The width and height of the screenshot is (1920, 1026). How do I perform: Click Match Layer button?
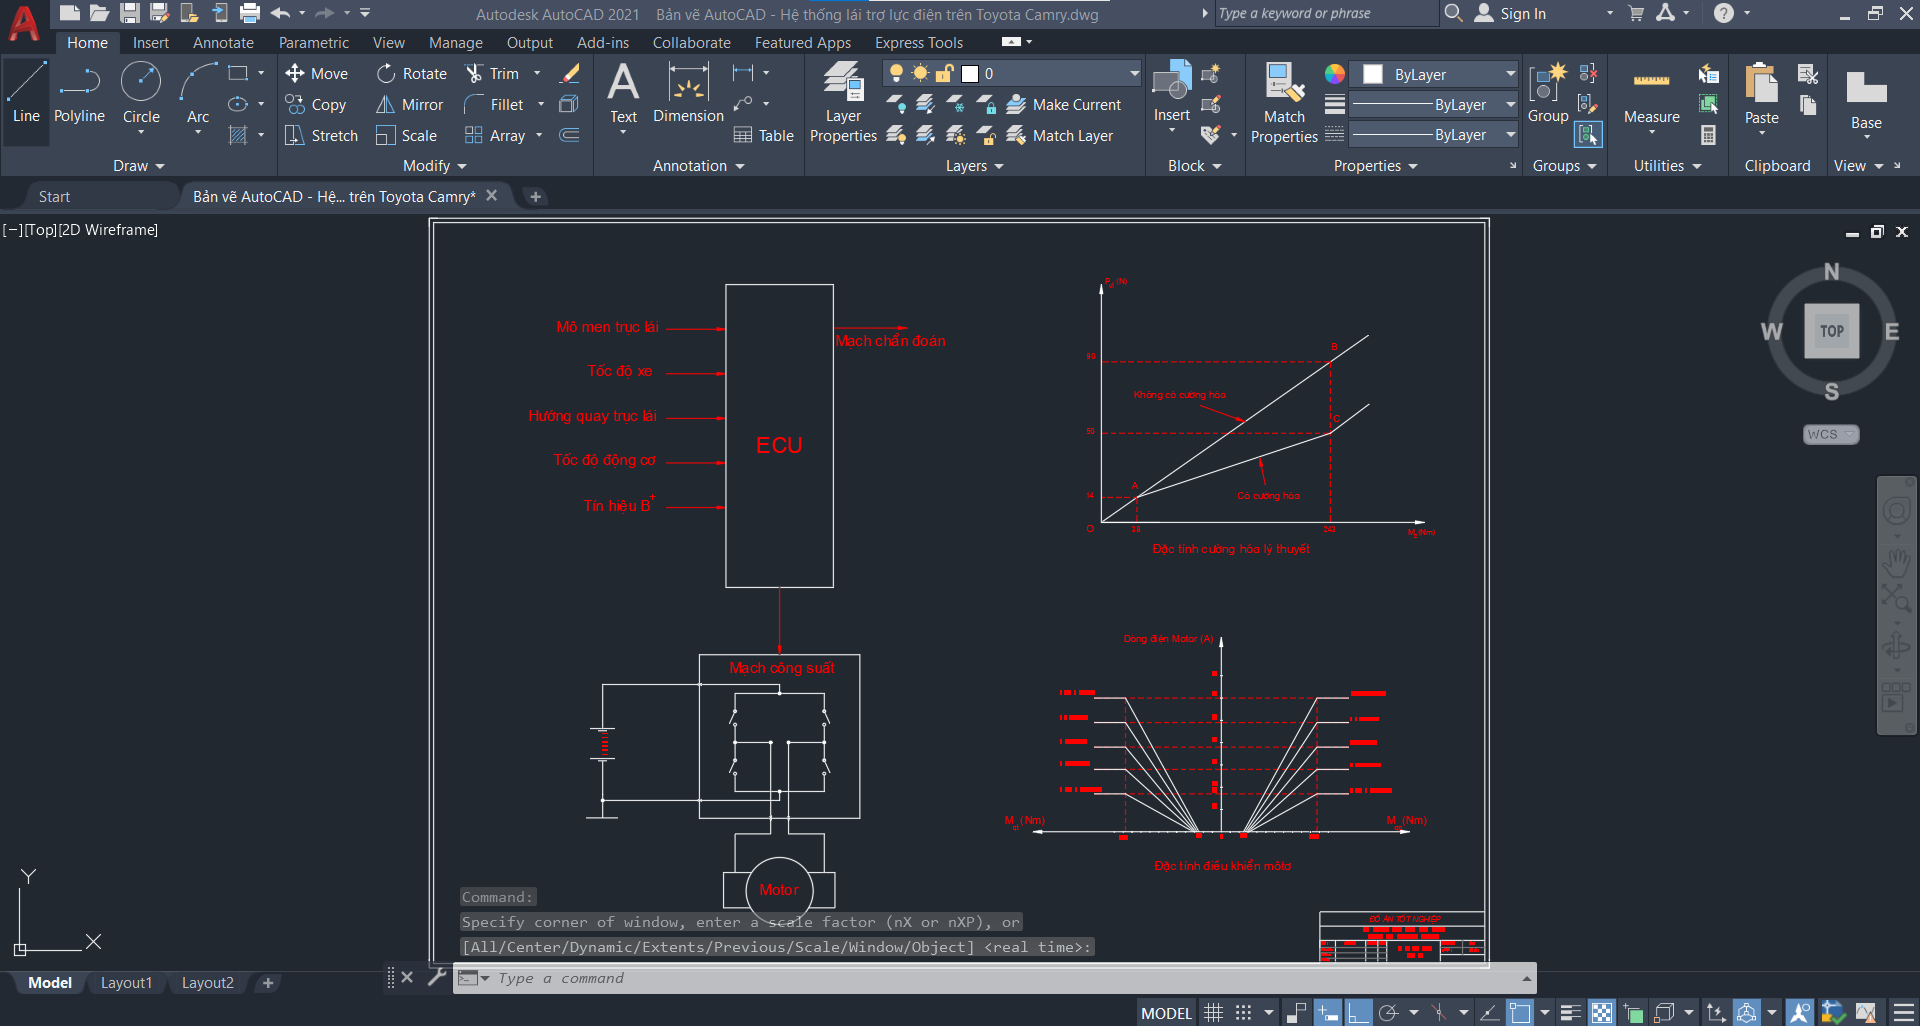(x=1060, y=135)
